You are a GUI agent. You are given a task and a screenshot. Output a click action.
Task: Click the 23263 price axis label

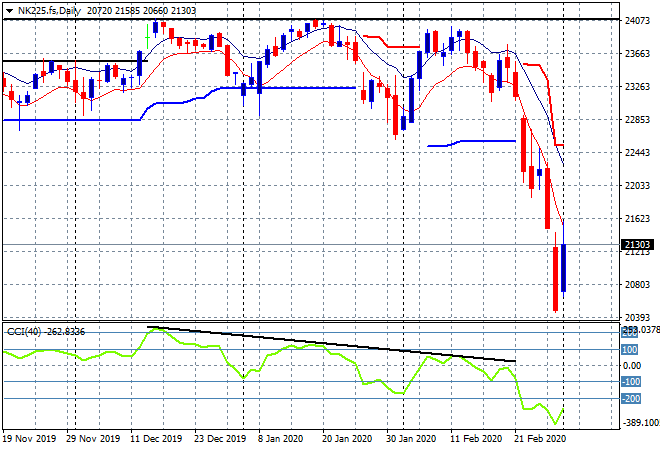coord(637,87)
